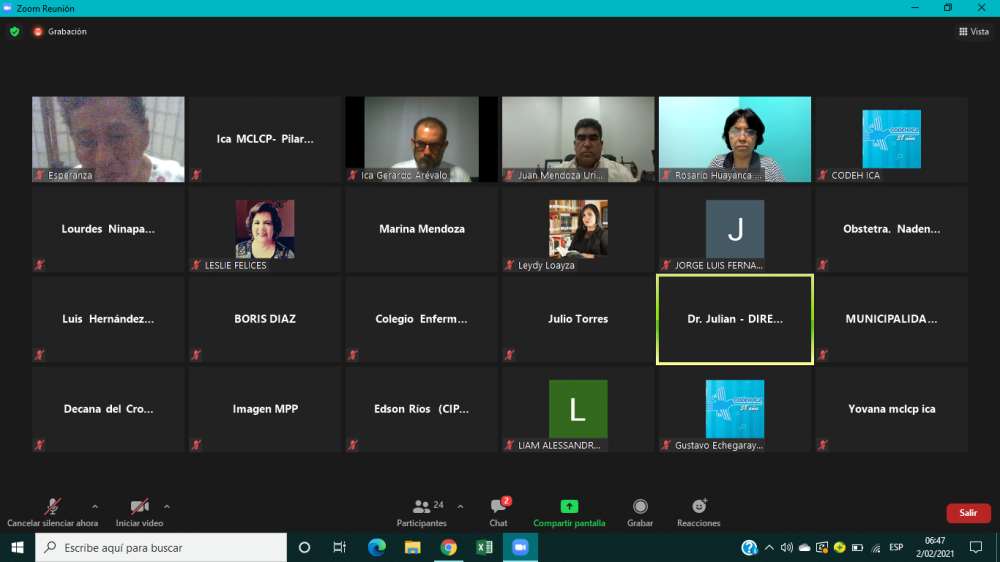Viewport: 1000px width, 562px height.
Task: Show hidden icons in system tray
Action: [x=768, y=547]
